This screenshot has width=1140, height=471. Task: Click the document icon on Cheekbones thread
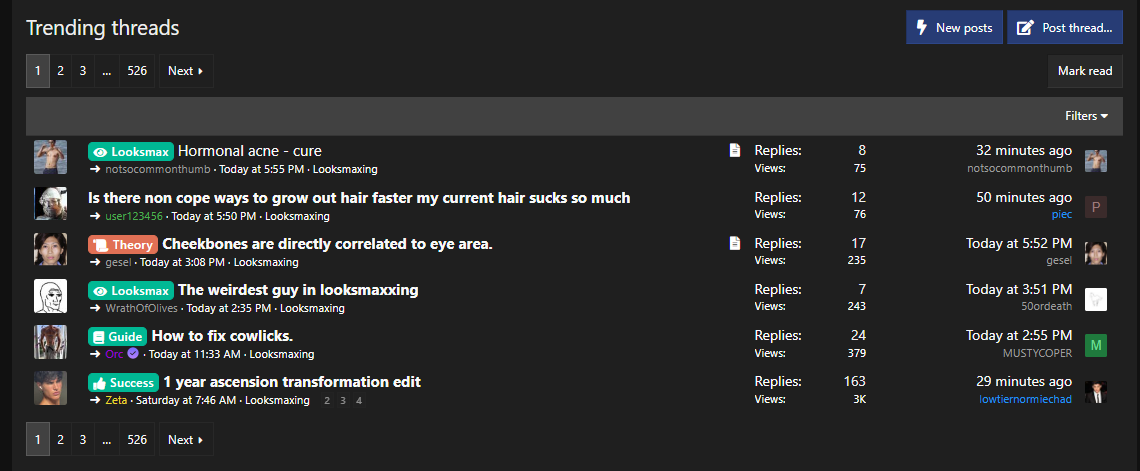[735, 243]
